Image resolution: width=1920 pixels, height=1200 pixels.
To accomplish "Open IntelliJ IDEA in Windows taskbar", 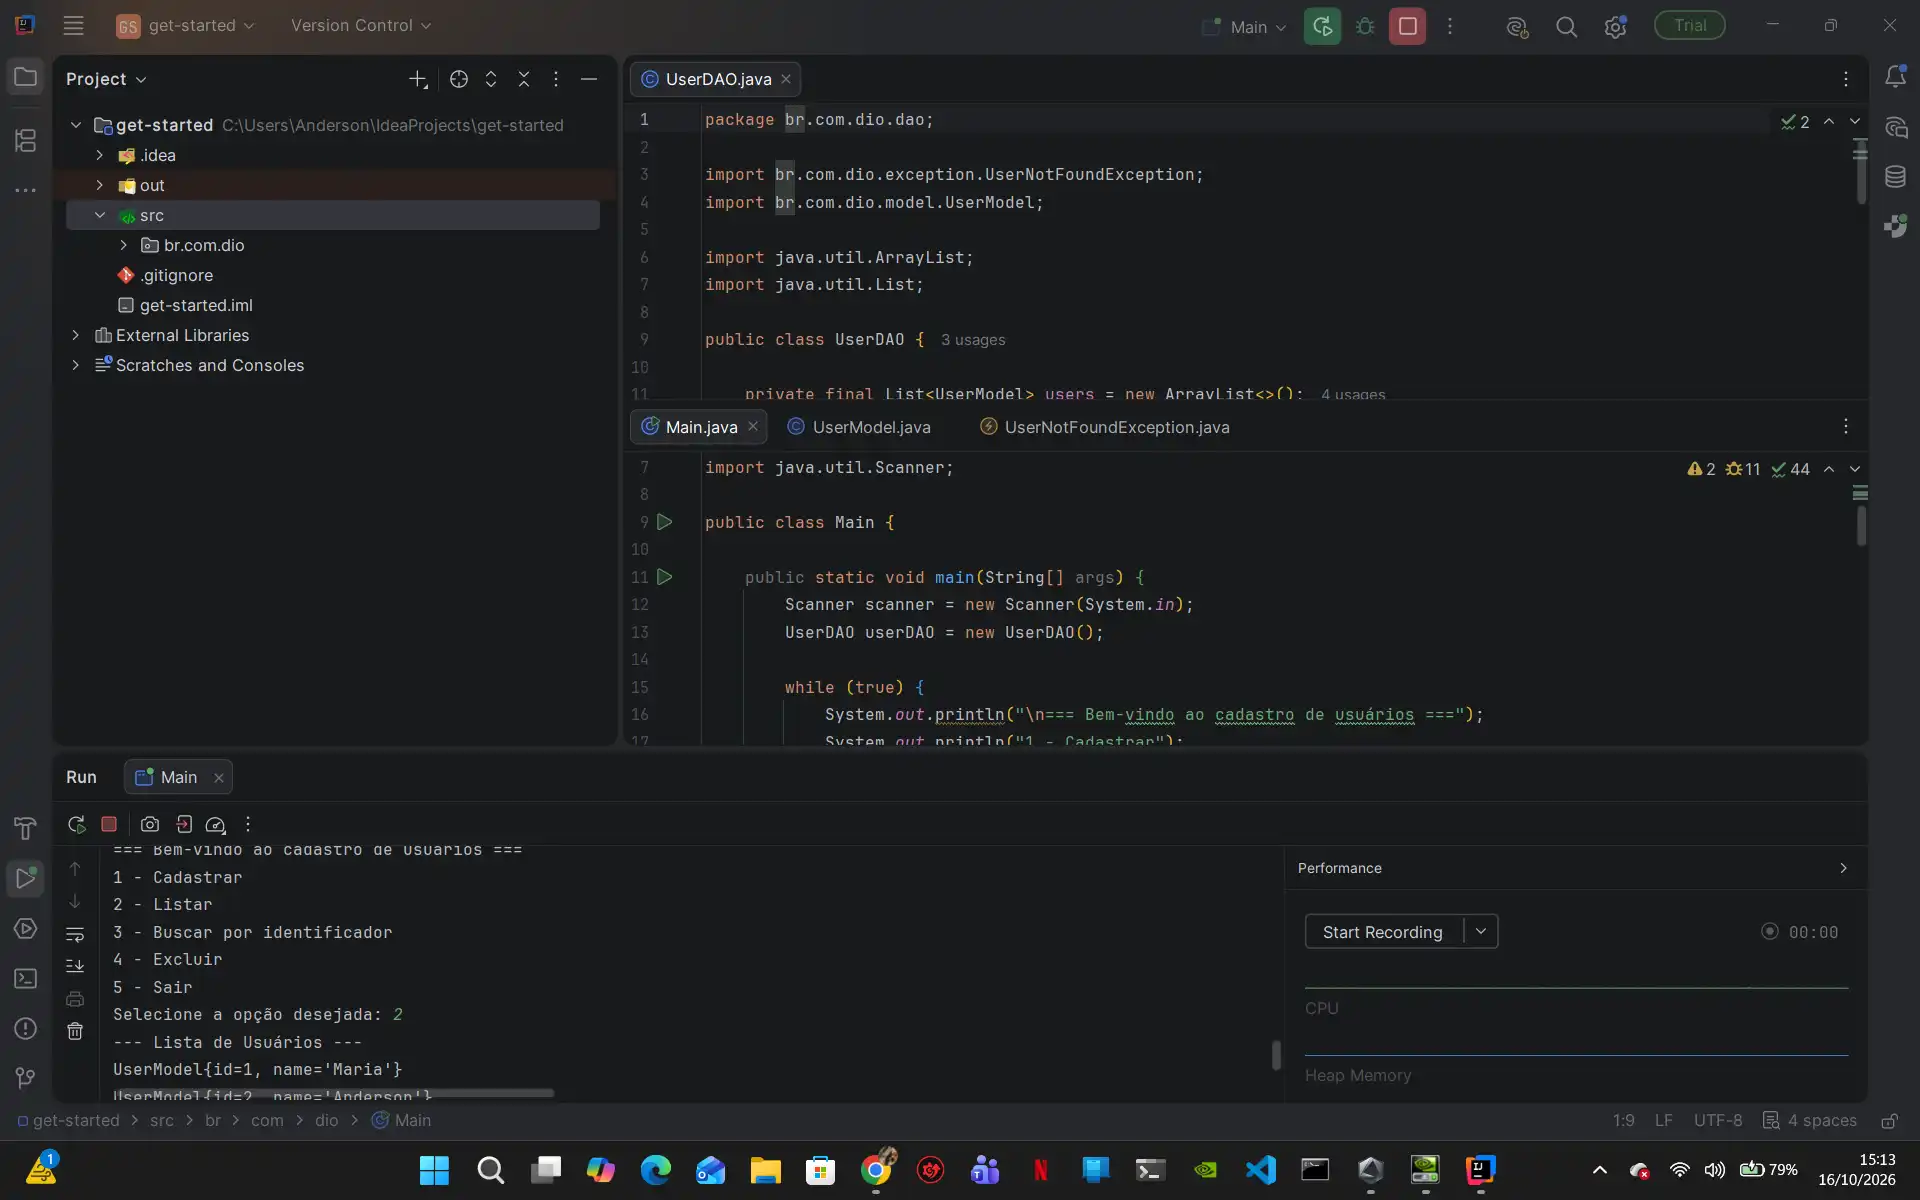I will tap(1480, 1169).
